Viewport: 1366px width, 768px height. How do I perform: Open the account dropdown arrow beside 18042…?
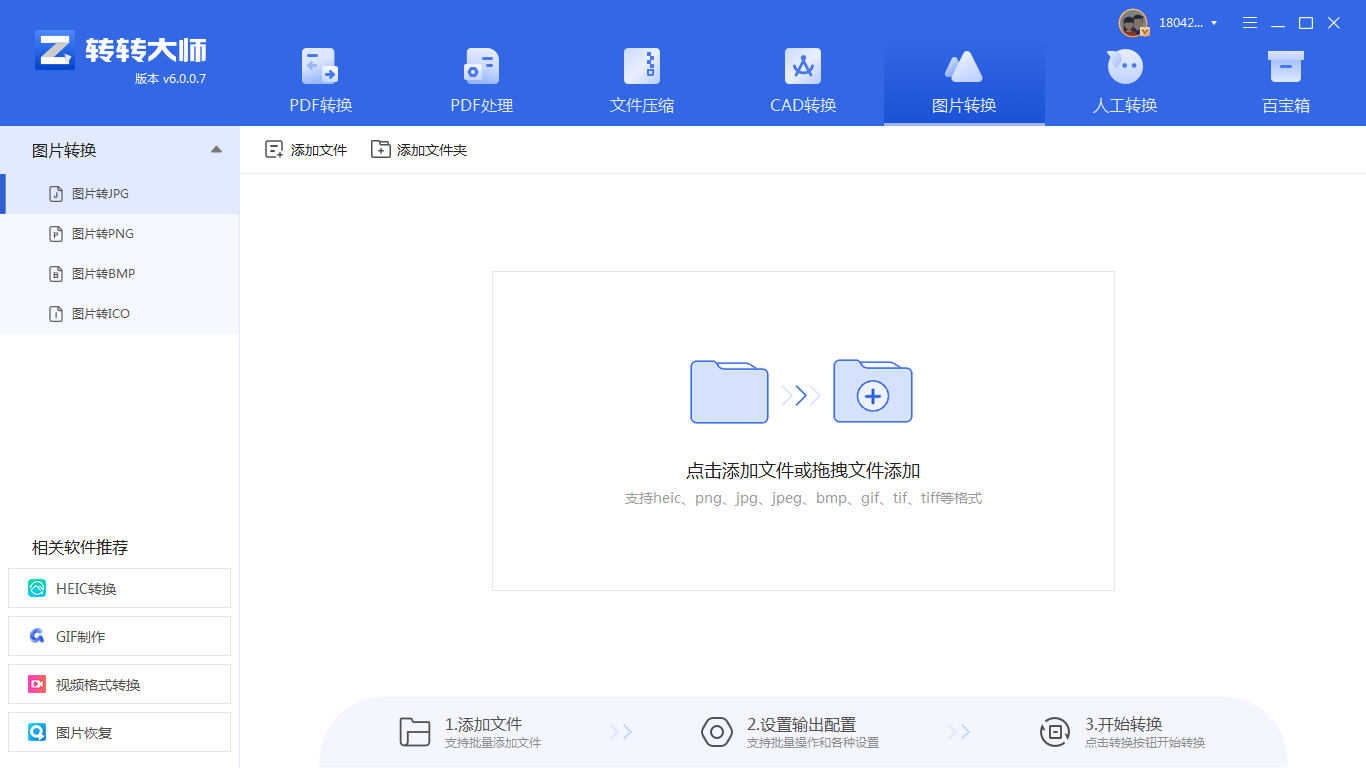point(1214,23)
